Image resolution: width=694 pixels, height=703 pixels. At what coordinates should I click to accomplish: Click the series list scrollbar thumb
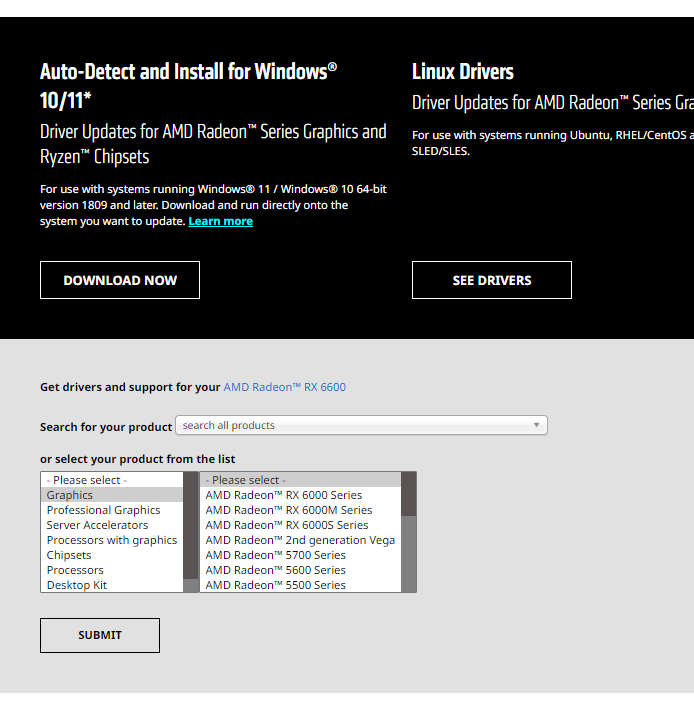tap(408, 494)
